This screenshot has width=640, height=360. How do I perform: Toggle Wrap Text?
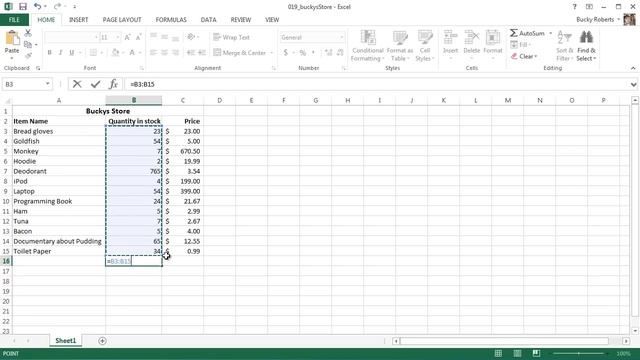click(231, 37)
